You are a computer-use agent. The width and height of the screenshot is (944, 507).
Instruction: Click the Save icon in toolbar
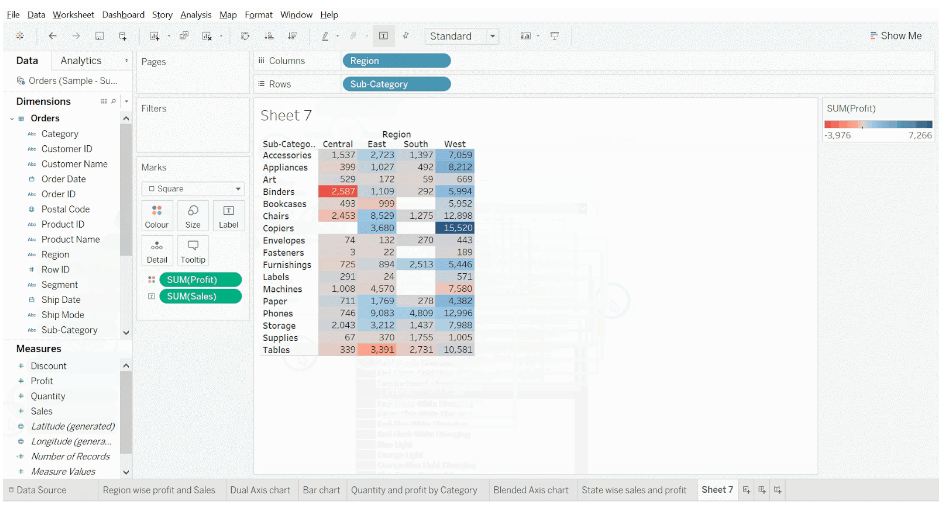pos(100,36)
